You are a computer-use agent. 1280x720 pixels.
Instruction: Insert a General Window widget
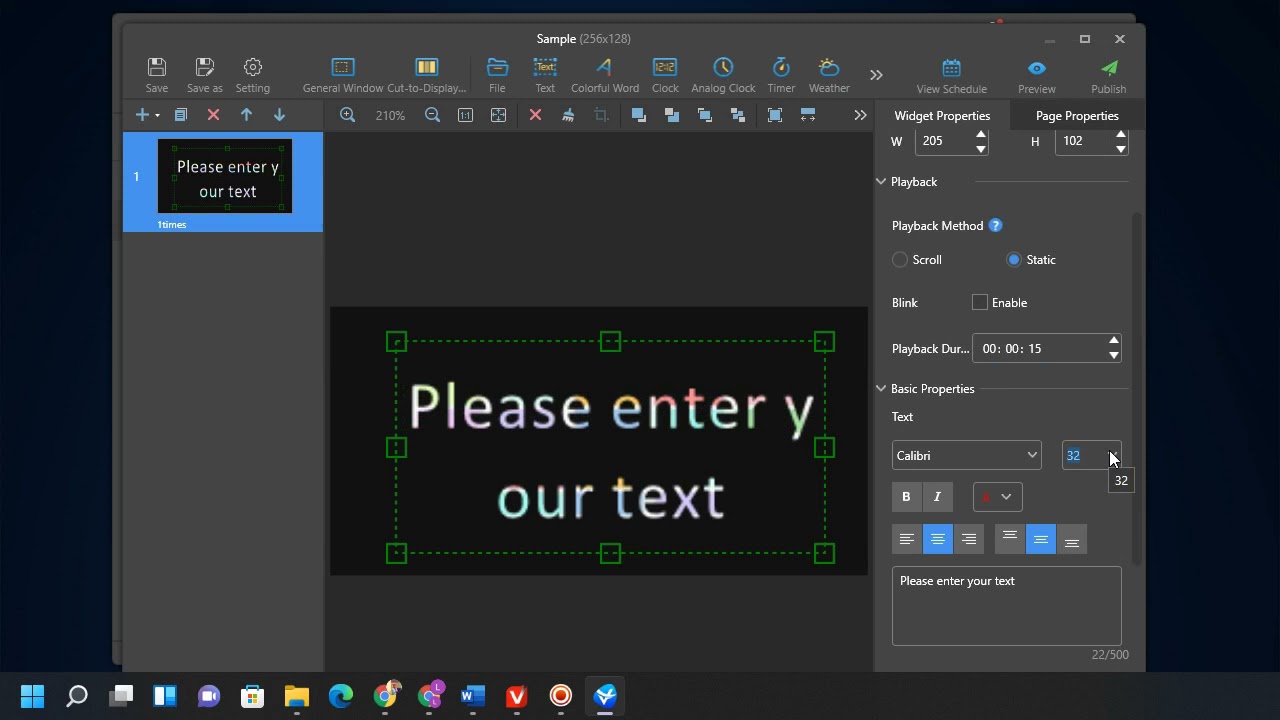click(343, 75)
